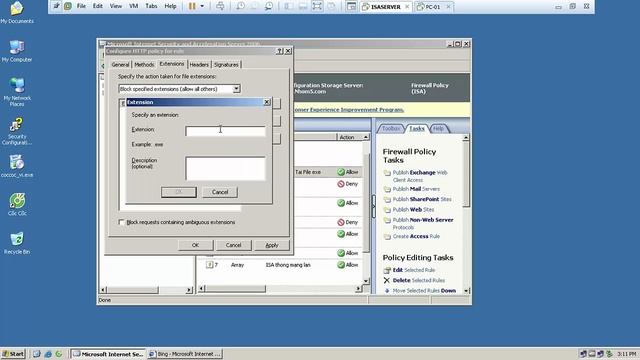
Task: Open Customer Experience Improvement Program link
Action: click(x=349, y=109)
